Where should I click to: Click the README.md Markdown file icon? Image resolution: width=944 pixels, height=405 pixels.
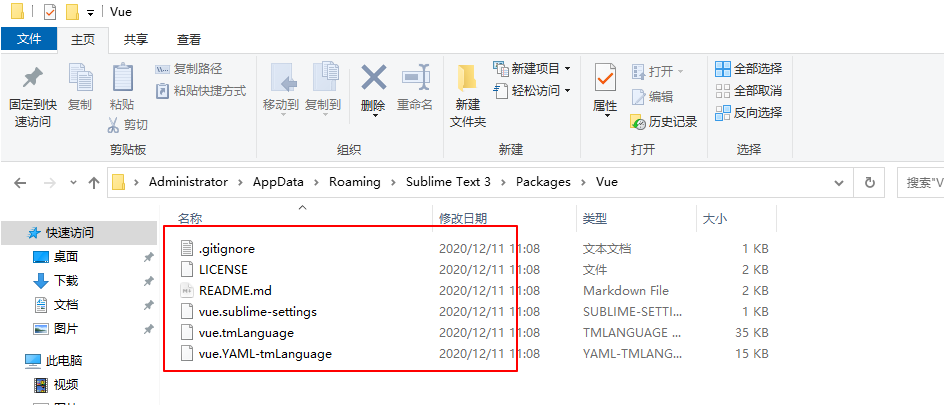tap(188, 291)
